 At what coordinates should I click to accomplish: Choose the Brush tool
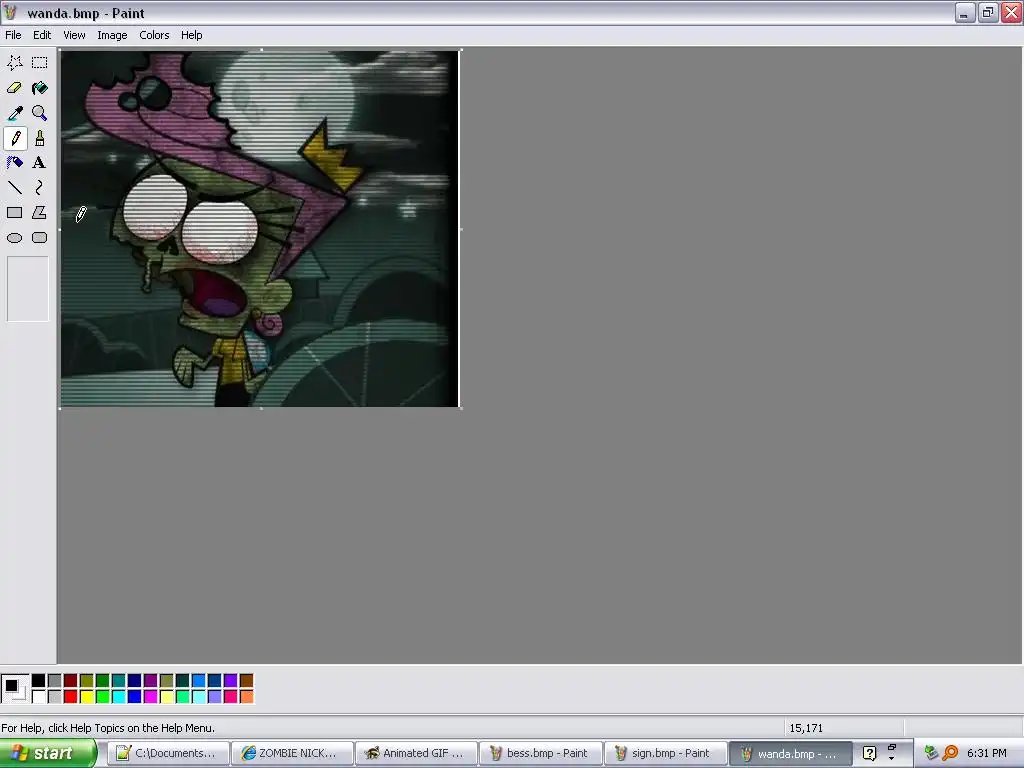coord(40,138)
